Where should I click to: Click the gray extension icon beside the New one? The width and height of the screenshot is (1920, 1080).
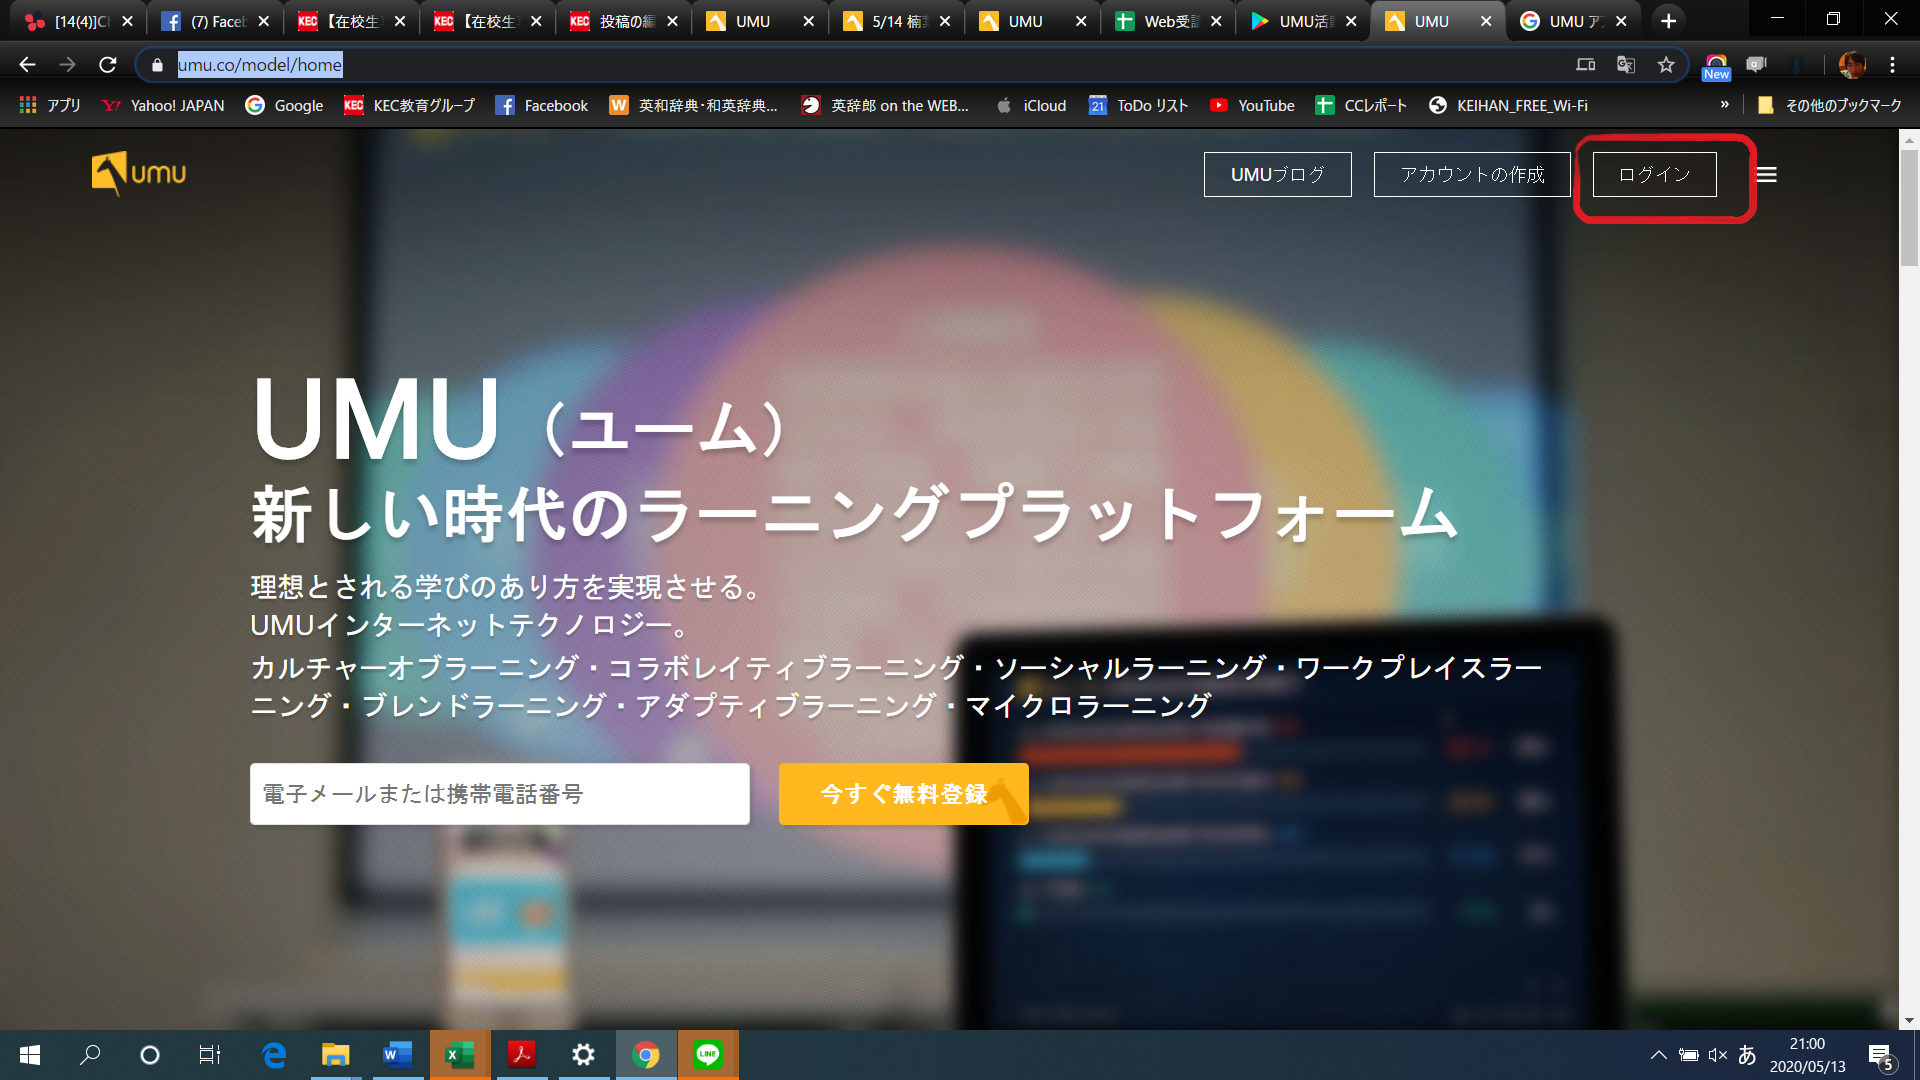1756,65
